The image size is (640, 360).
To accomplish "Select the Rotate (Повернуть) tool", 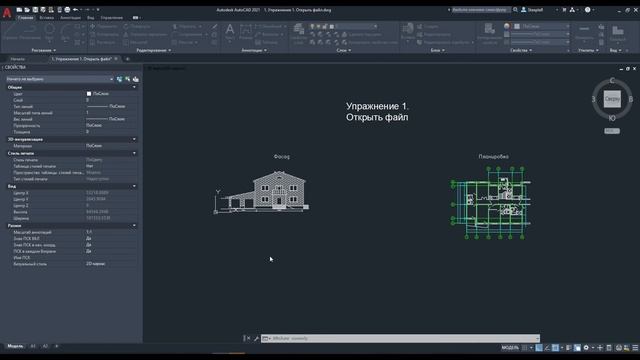I will click(137, 27).
